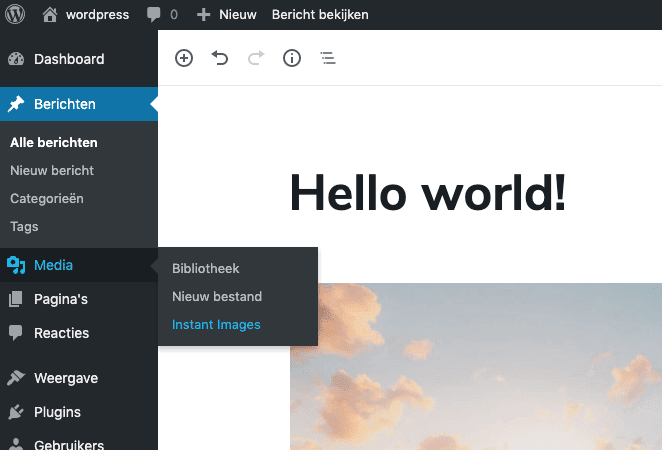Open Categorieën submenu
The image size is (662, 450).
coord(47,198)
